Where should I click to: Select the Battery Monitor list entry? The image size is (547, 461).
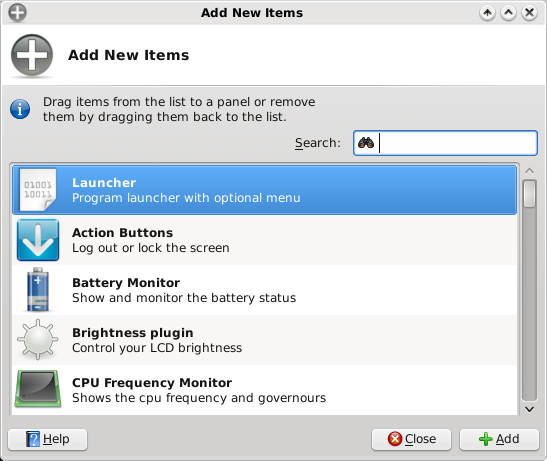coord(264,290)
